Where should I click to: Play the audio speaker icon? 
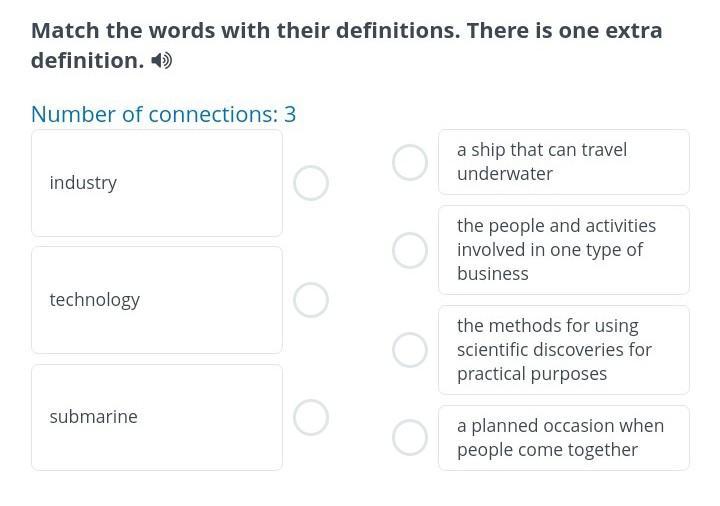pyautogui.click(x=162, y=61)
